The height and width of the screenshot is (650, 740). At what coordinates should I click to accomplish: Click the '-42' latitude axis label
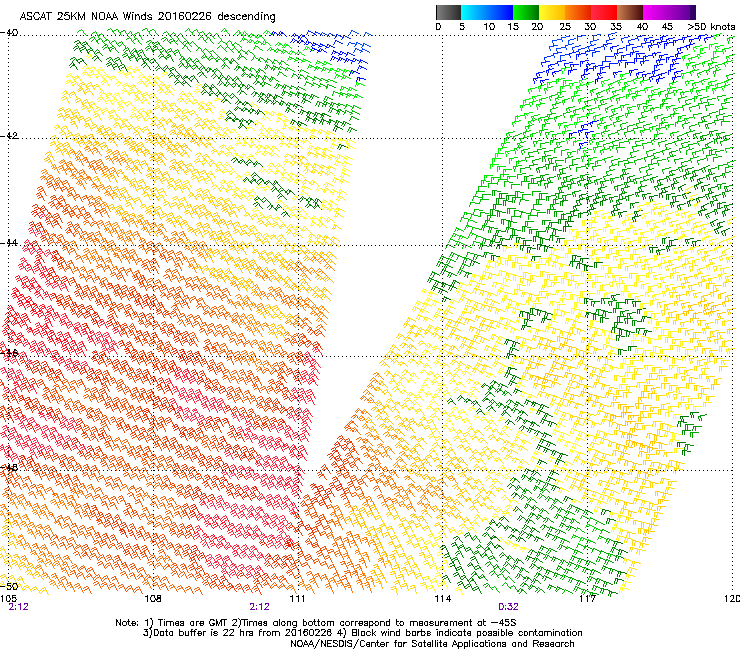(9, 135)
